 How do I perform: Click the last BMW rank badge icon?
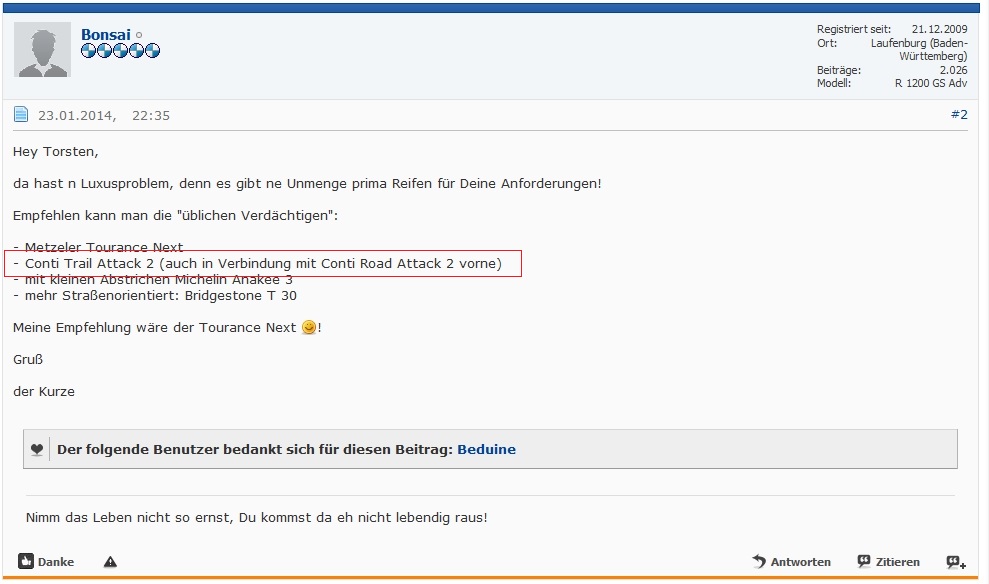tap(152, 51)
